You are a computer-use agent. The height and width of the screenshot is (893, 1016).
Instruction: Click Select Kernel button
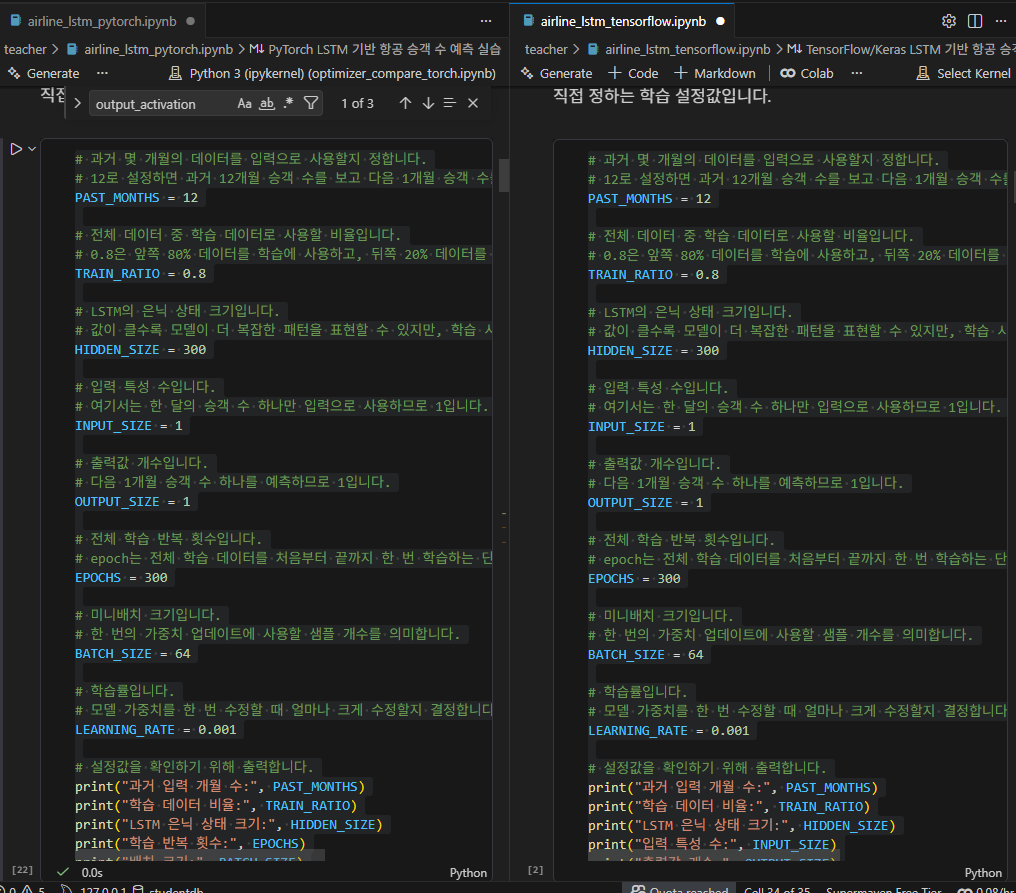[964, 73]
